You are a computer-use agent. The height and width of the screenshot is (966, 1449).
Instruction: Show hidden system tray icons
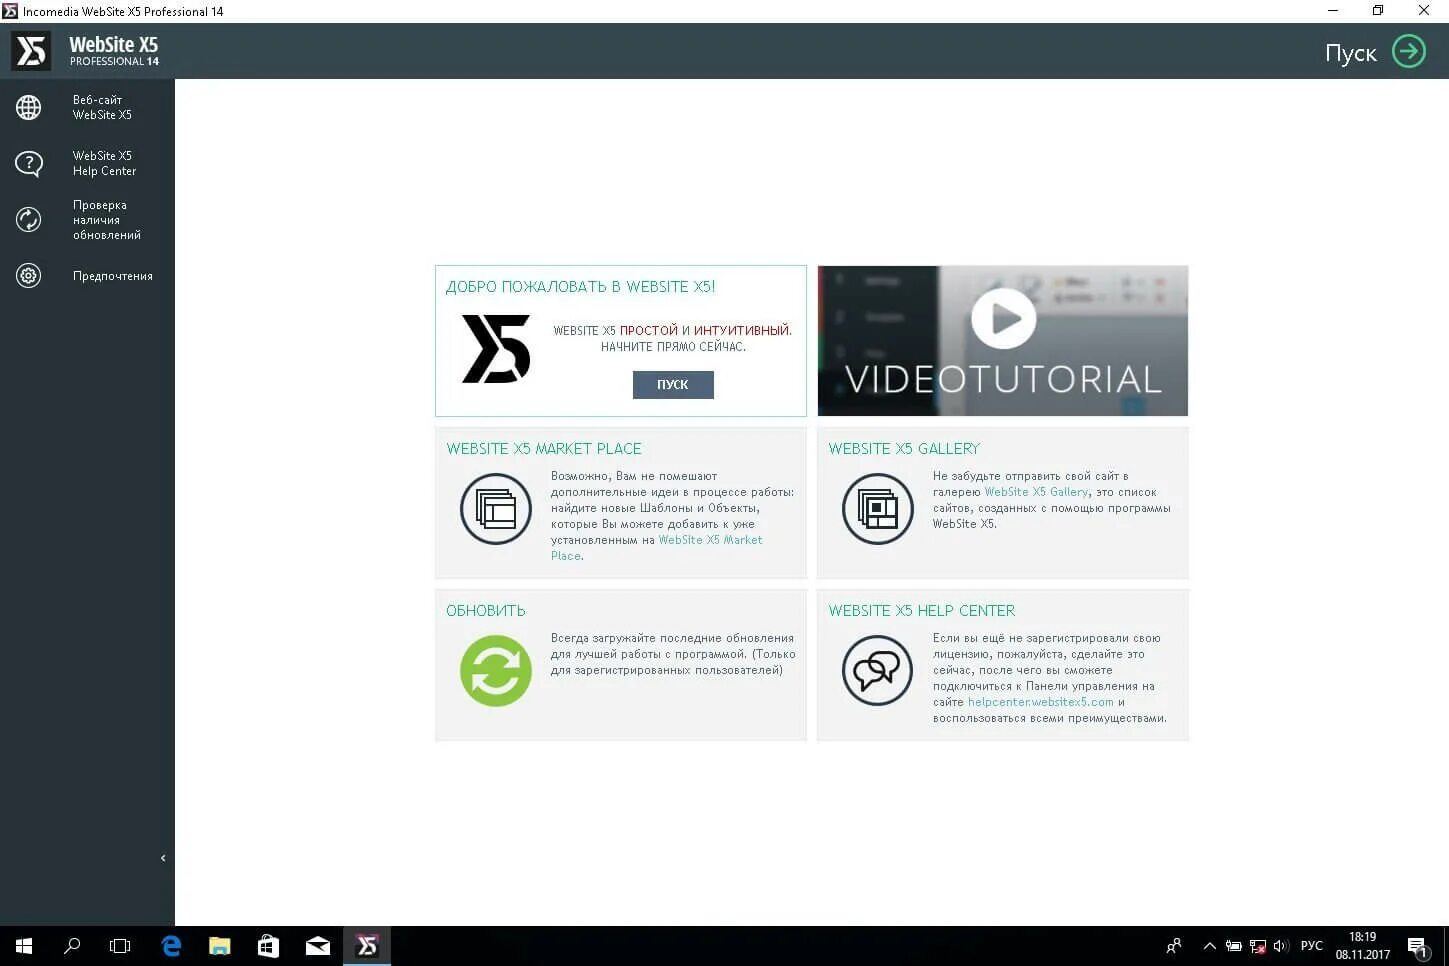tap(1209, 946)
